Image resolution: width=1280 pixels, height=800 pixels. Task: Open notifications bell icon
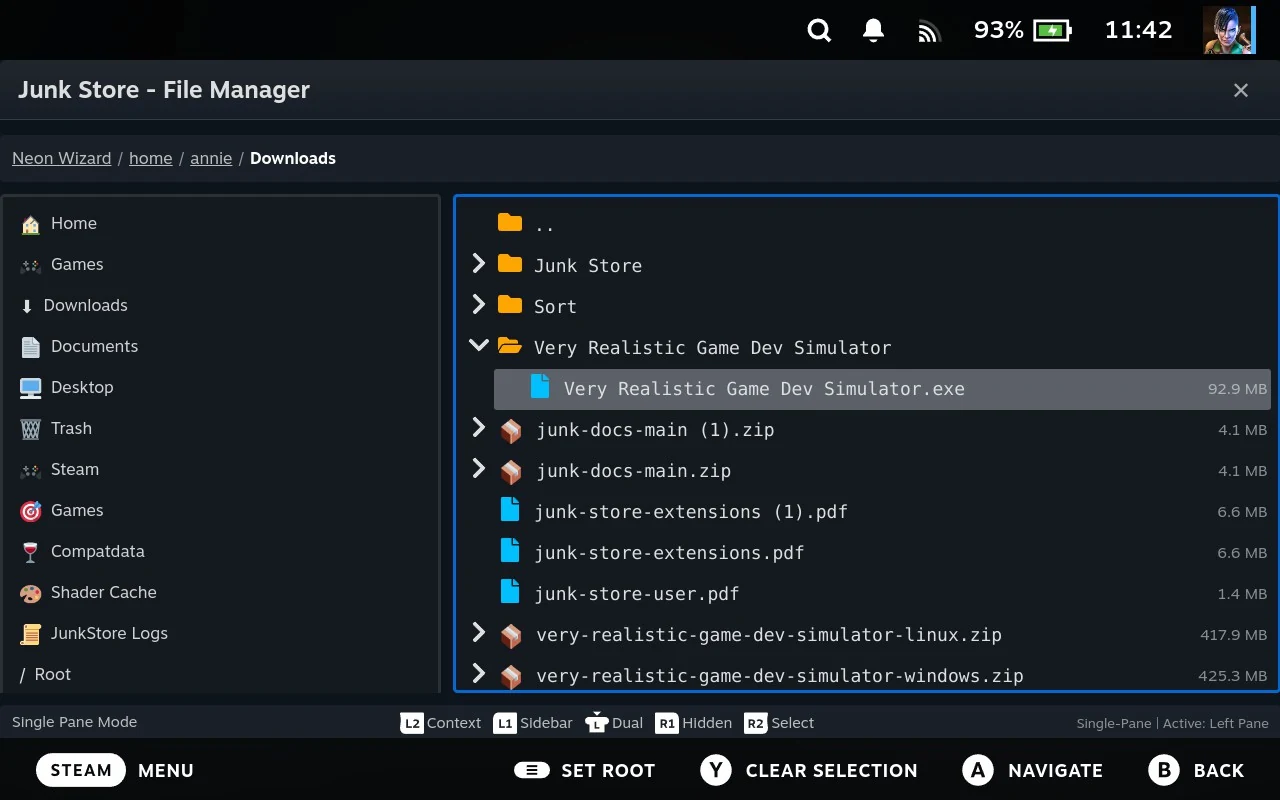(x=873, y=31)
